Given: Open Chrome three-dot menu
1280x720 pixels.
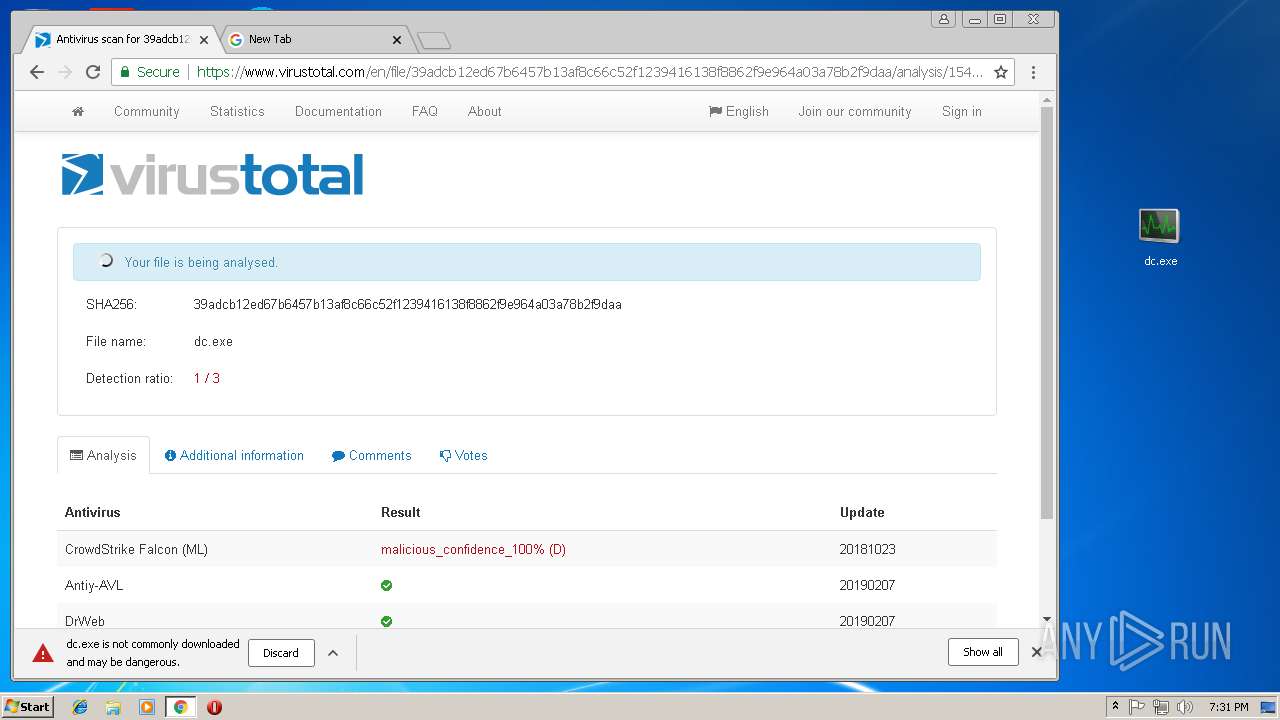Looking at the screenshot, I should point(1033,72).
